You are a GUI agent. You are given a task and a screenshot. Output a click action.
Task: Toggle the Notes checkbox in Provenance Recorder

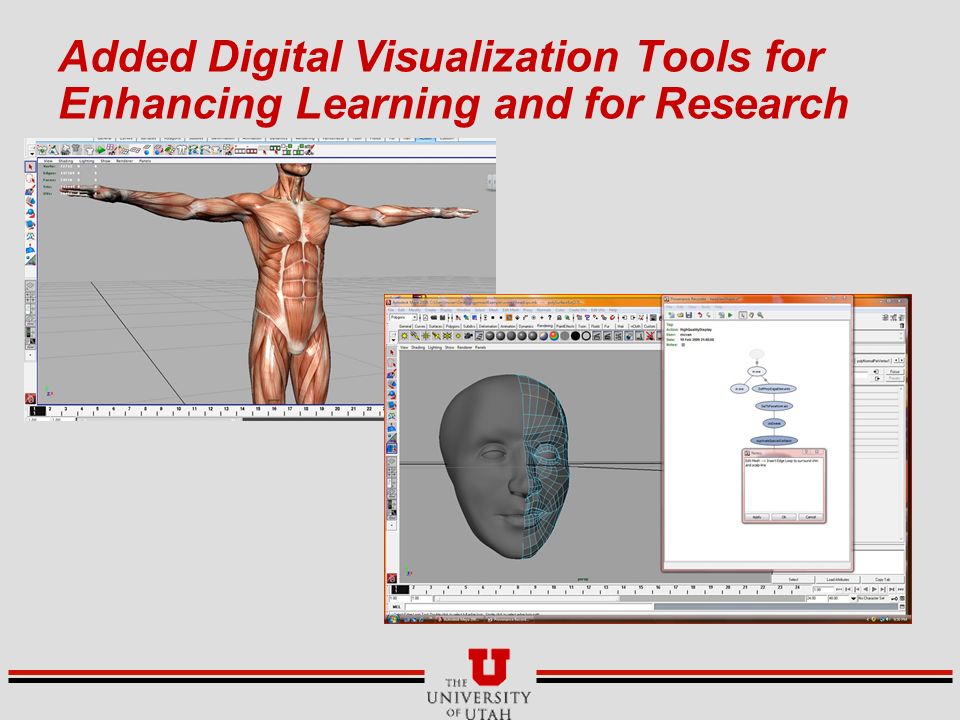[x=683, y=345]
